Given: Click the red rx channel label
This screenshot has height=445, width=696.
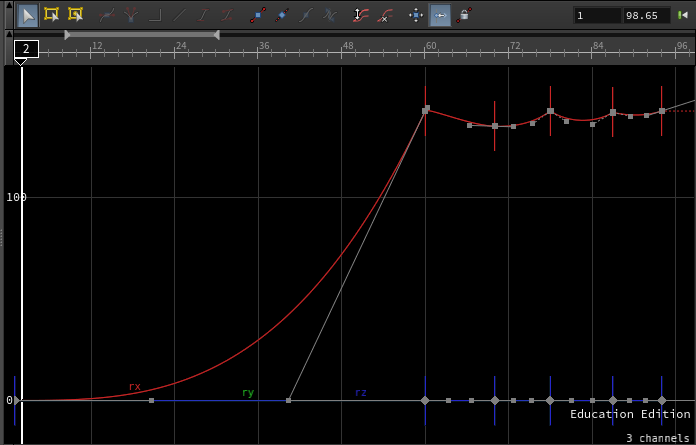Looking at the screenshot, I should (134, 386).
